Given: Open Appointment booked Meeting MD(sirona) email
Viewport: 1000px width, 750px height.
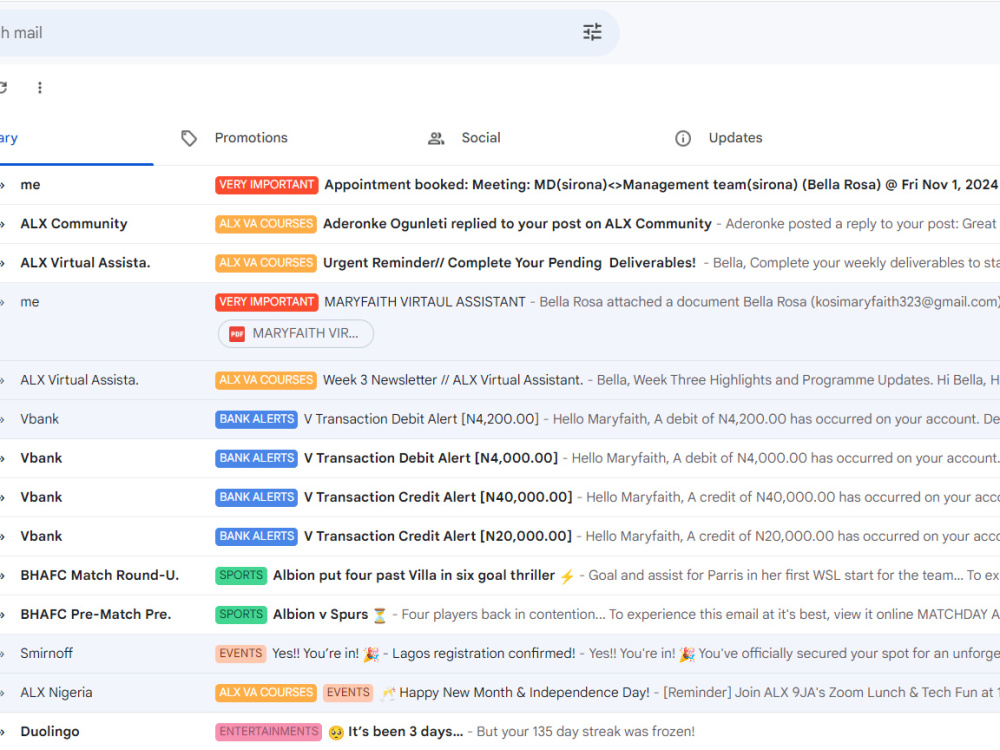Looking at the screenshot, I should point(661,185).
